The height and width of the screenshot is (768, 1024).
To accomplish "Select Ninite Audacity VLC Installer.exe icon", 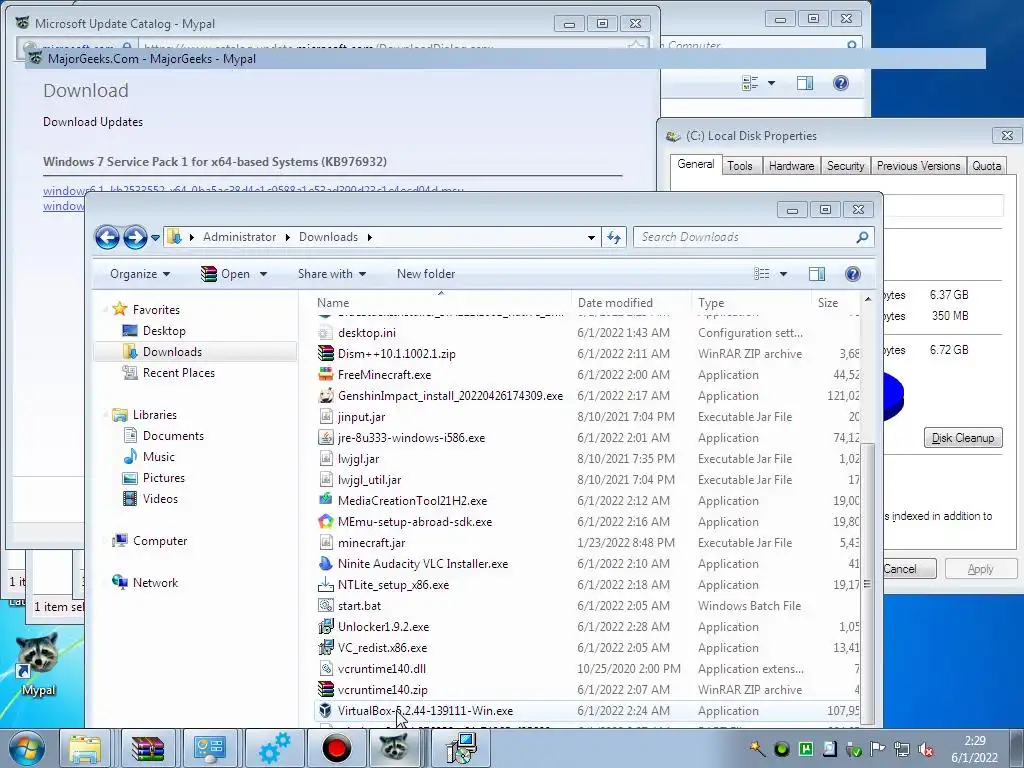I will pos(326,563).
